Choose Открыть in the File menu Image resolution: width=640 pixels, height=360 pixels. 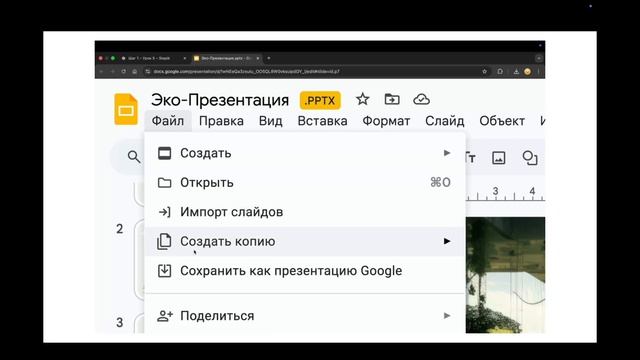[x=305, y=182]
